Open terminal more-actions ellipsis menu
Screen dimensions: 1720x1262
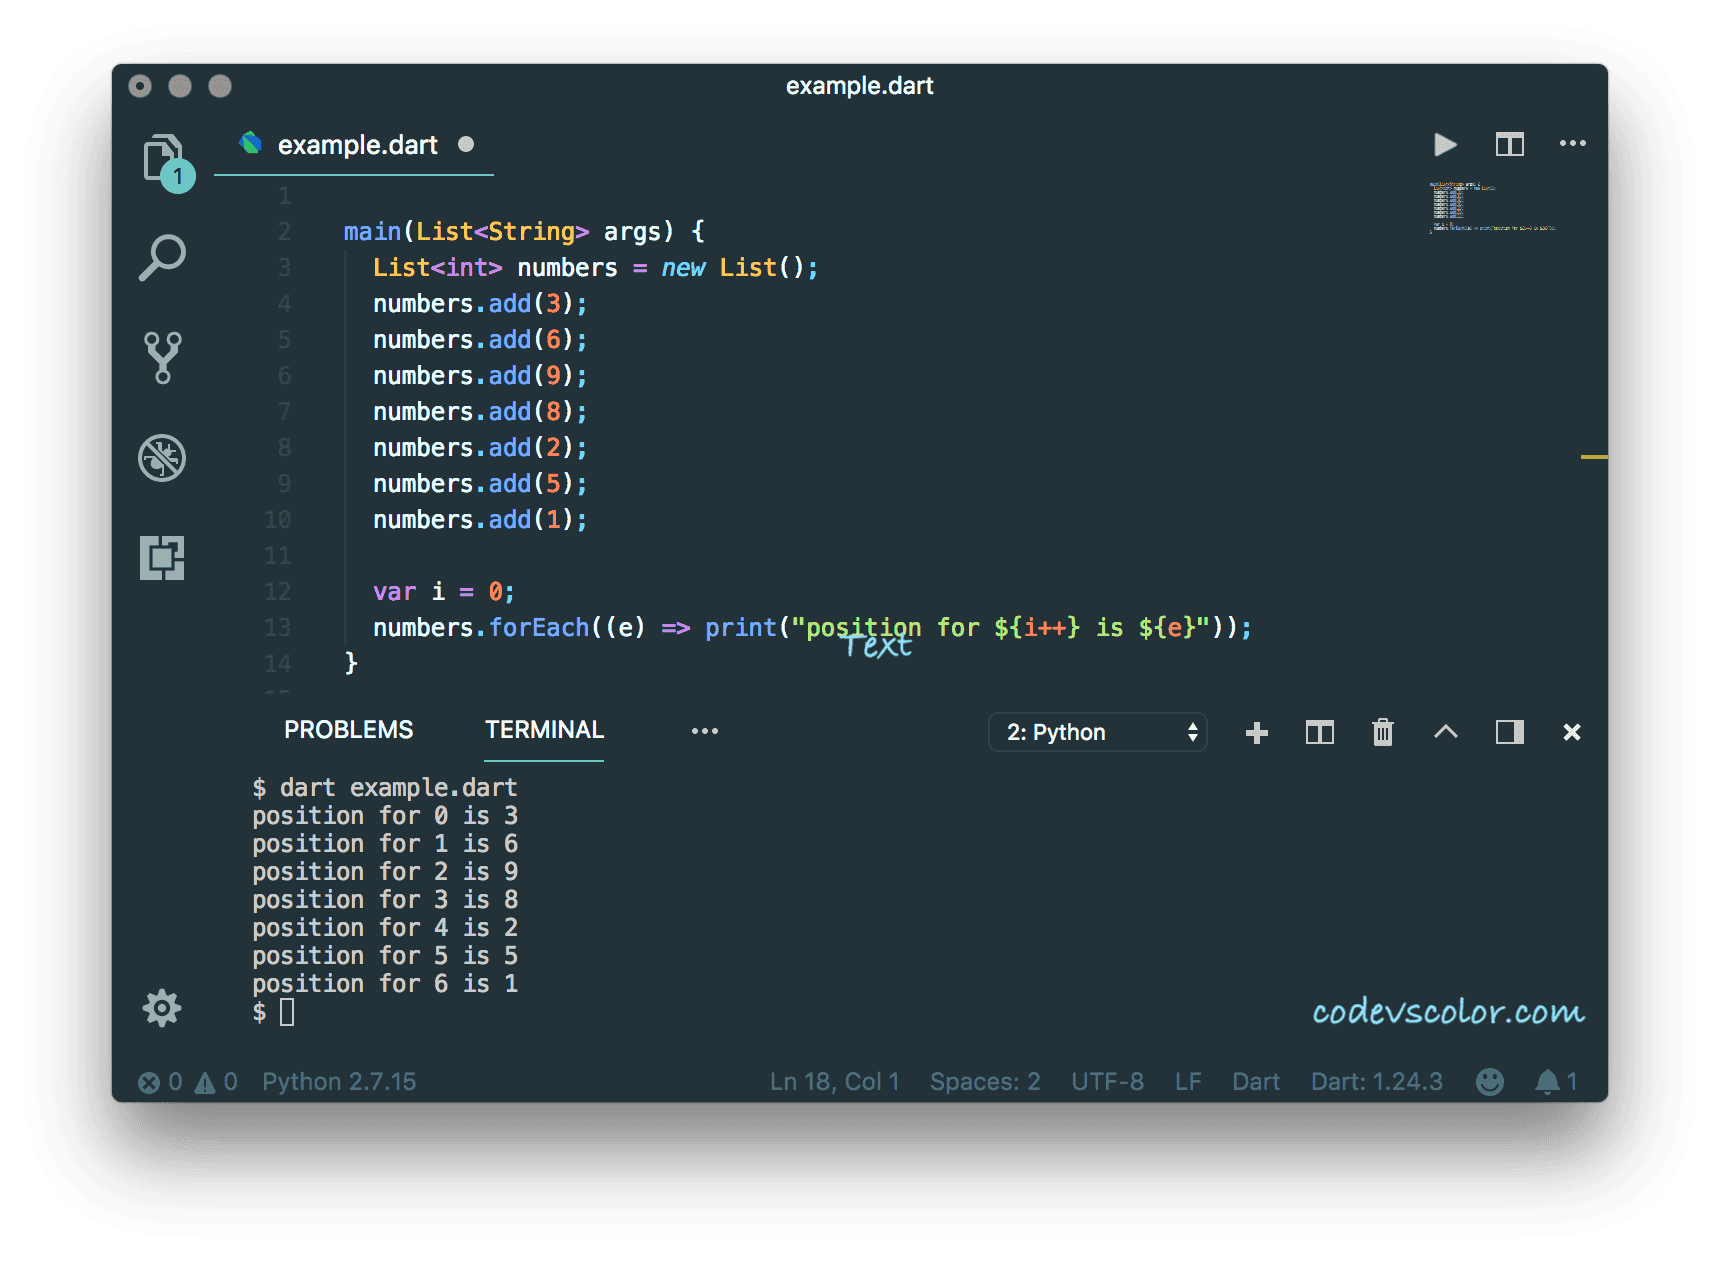tap(705, 731)
